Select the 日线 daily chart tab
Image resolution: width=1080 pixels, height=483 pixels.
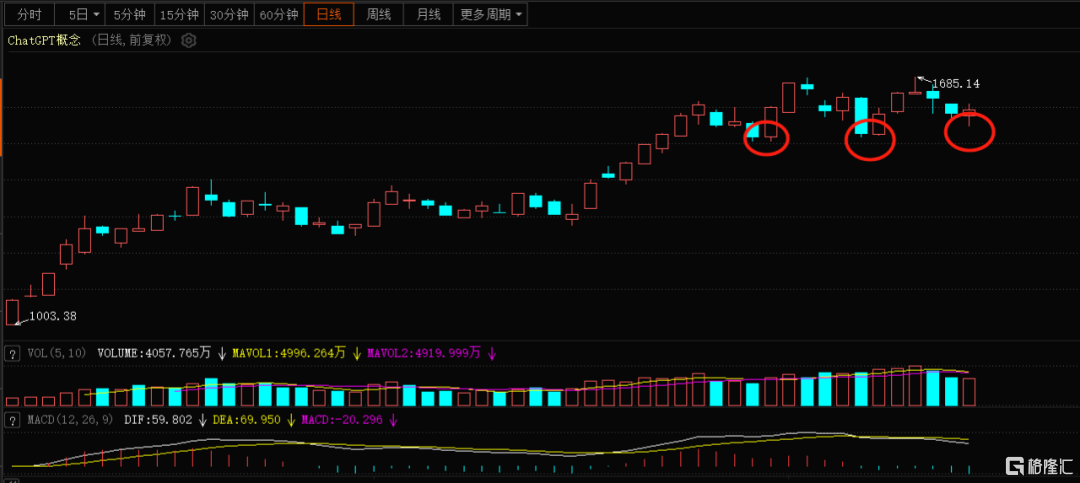coord(329,14)
